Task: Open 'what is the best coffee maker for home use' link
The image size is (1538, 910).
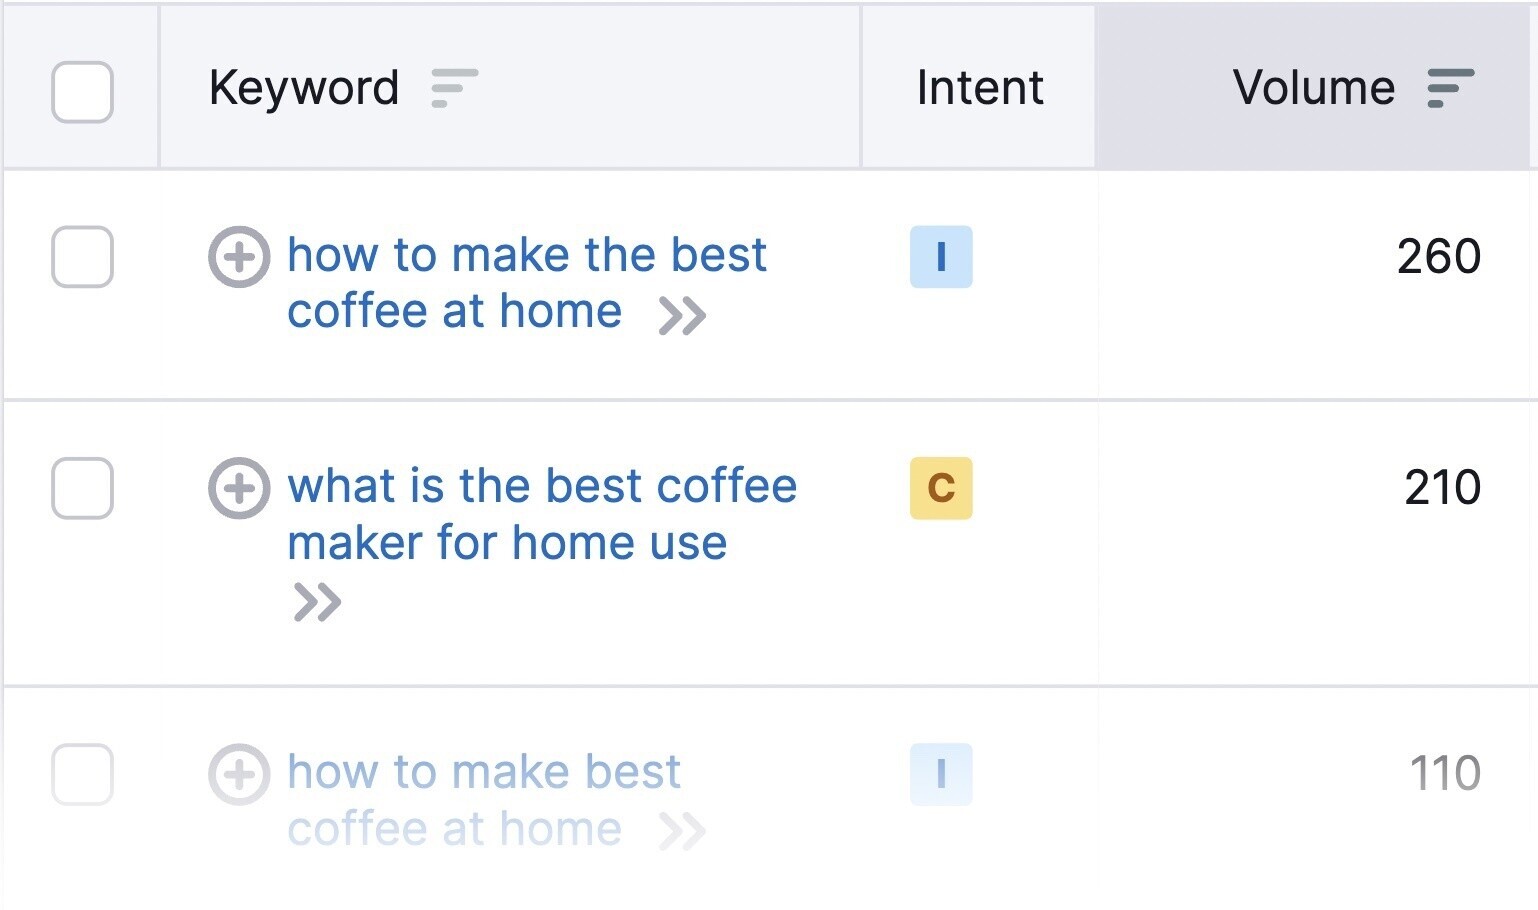Action: 542,514
